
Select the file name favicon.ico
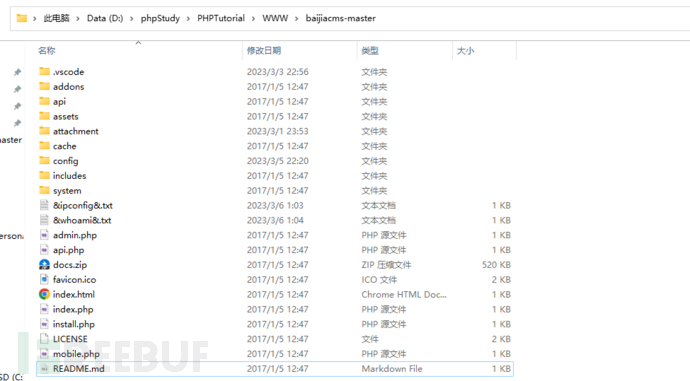coord(74,279)
